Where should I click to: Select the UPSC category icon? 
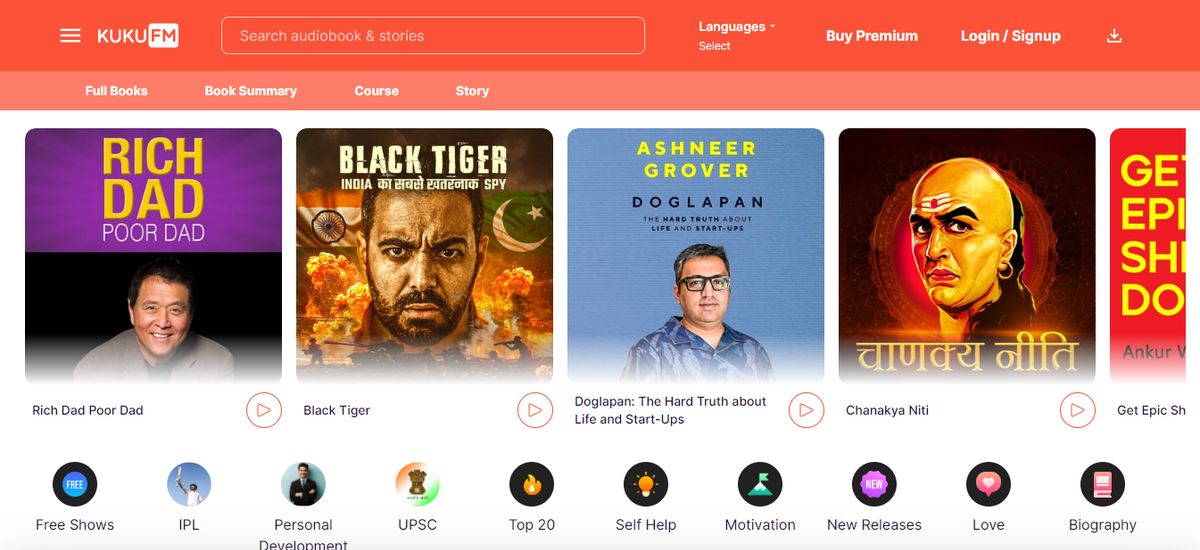(x=417, y=485)
